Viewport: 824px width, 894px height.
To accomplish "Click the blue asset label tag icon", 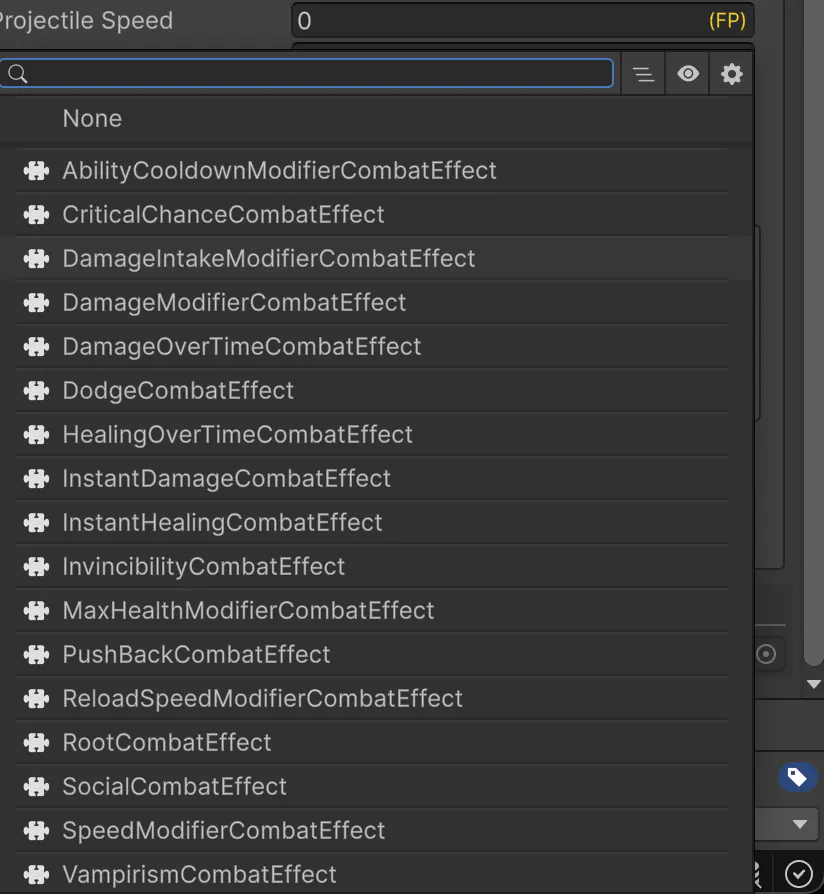I will tap(797, 777).
